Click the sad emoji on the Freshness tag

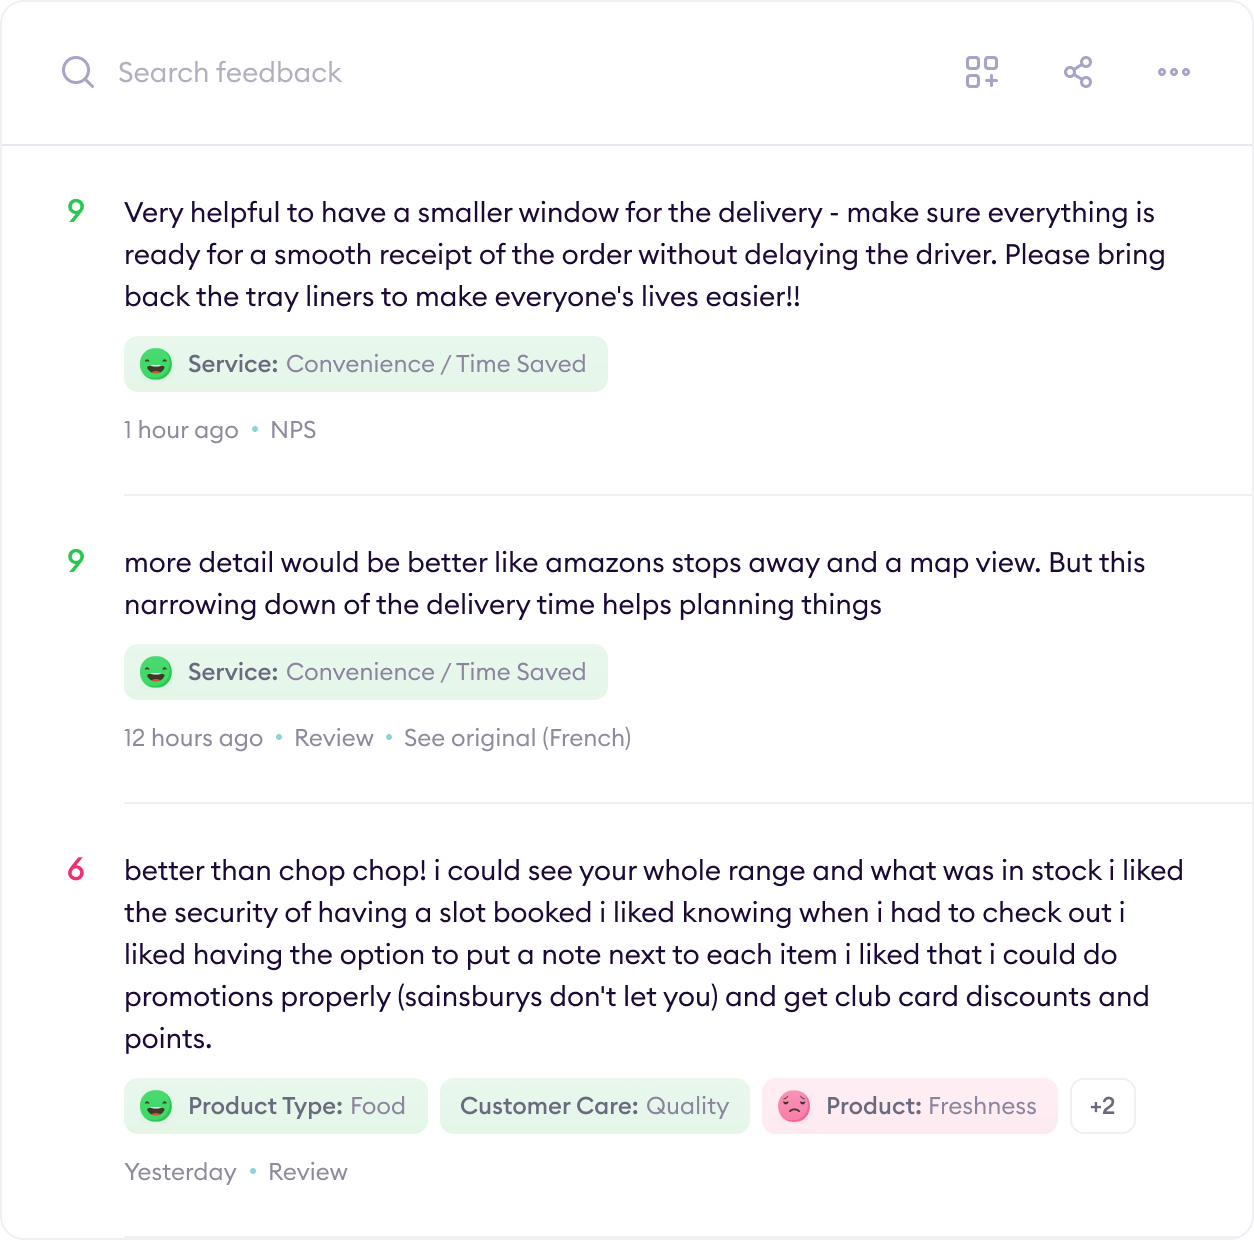[793, 1106]
